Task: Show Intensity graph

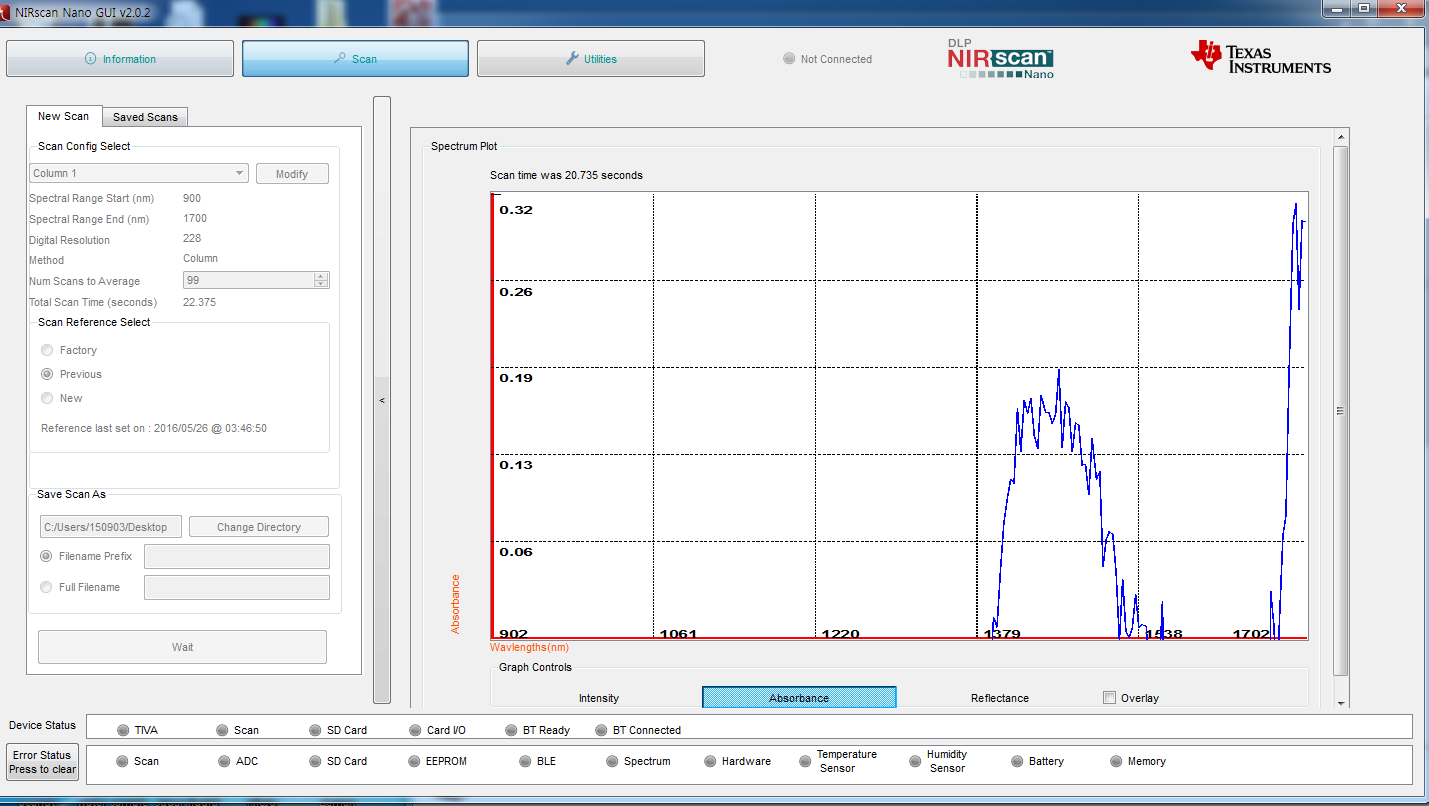Action: 599,698
